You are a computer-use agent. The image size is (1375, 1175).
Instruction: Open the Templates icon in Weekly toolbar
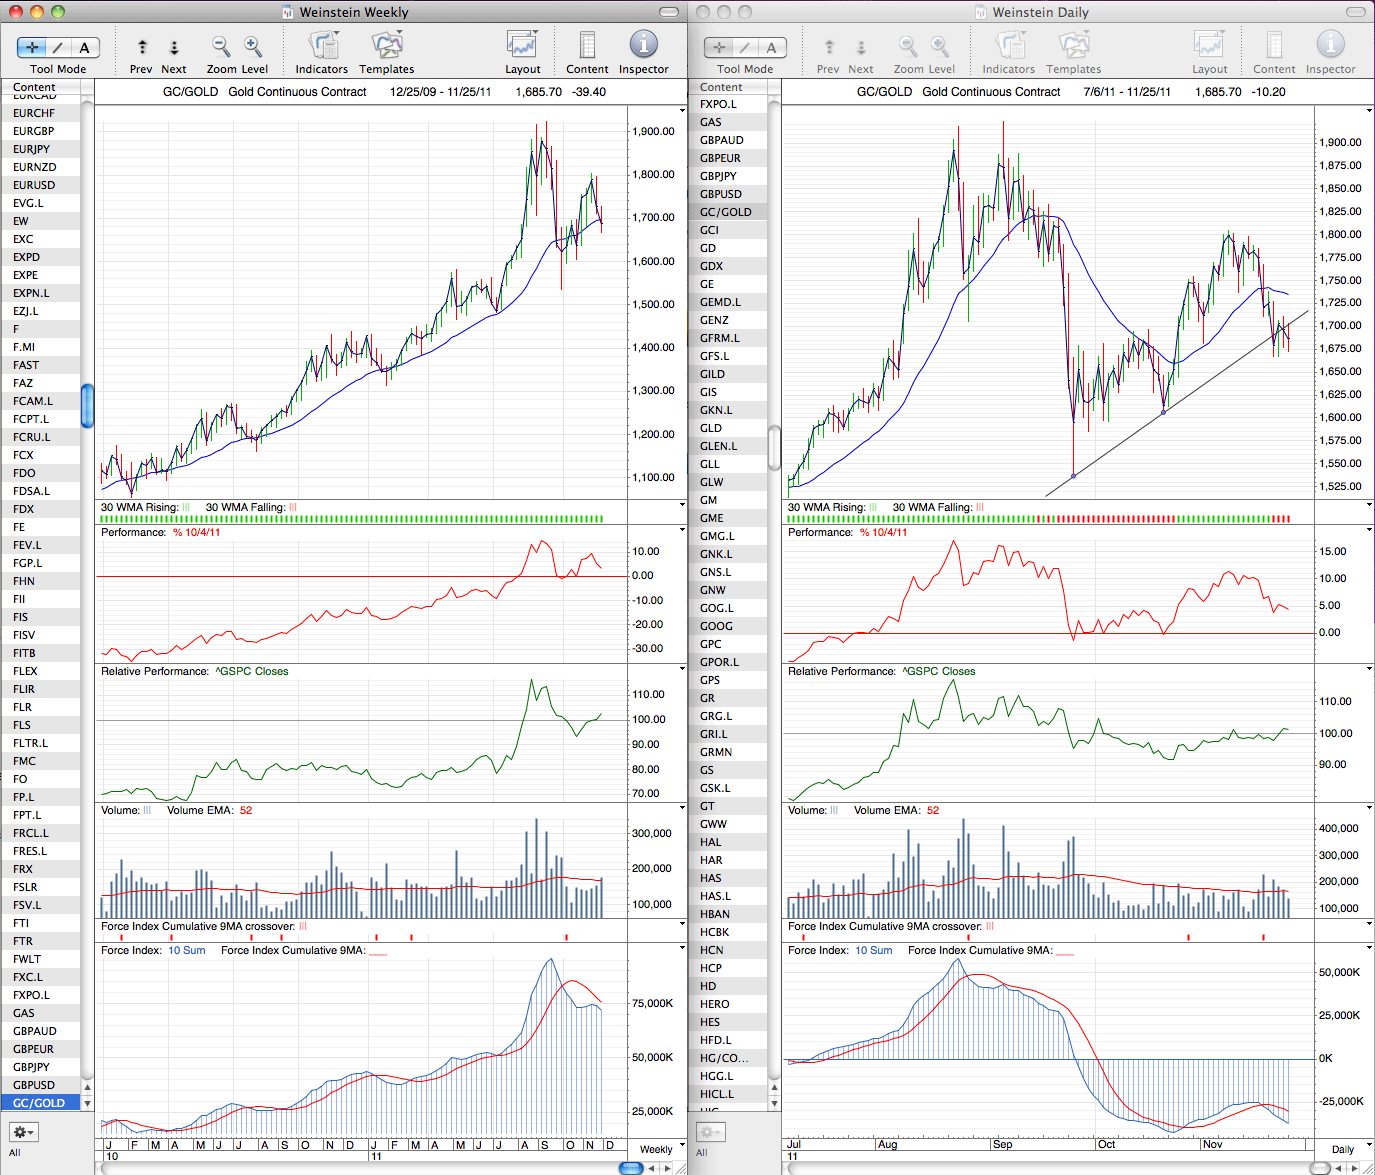pos(387,45)
